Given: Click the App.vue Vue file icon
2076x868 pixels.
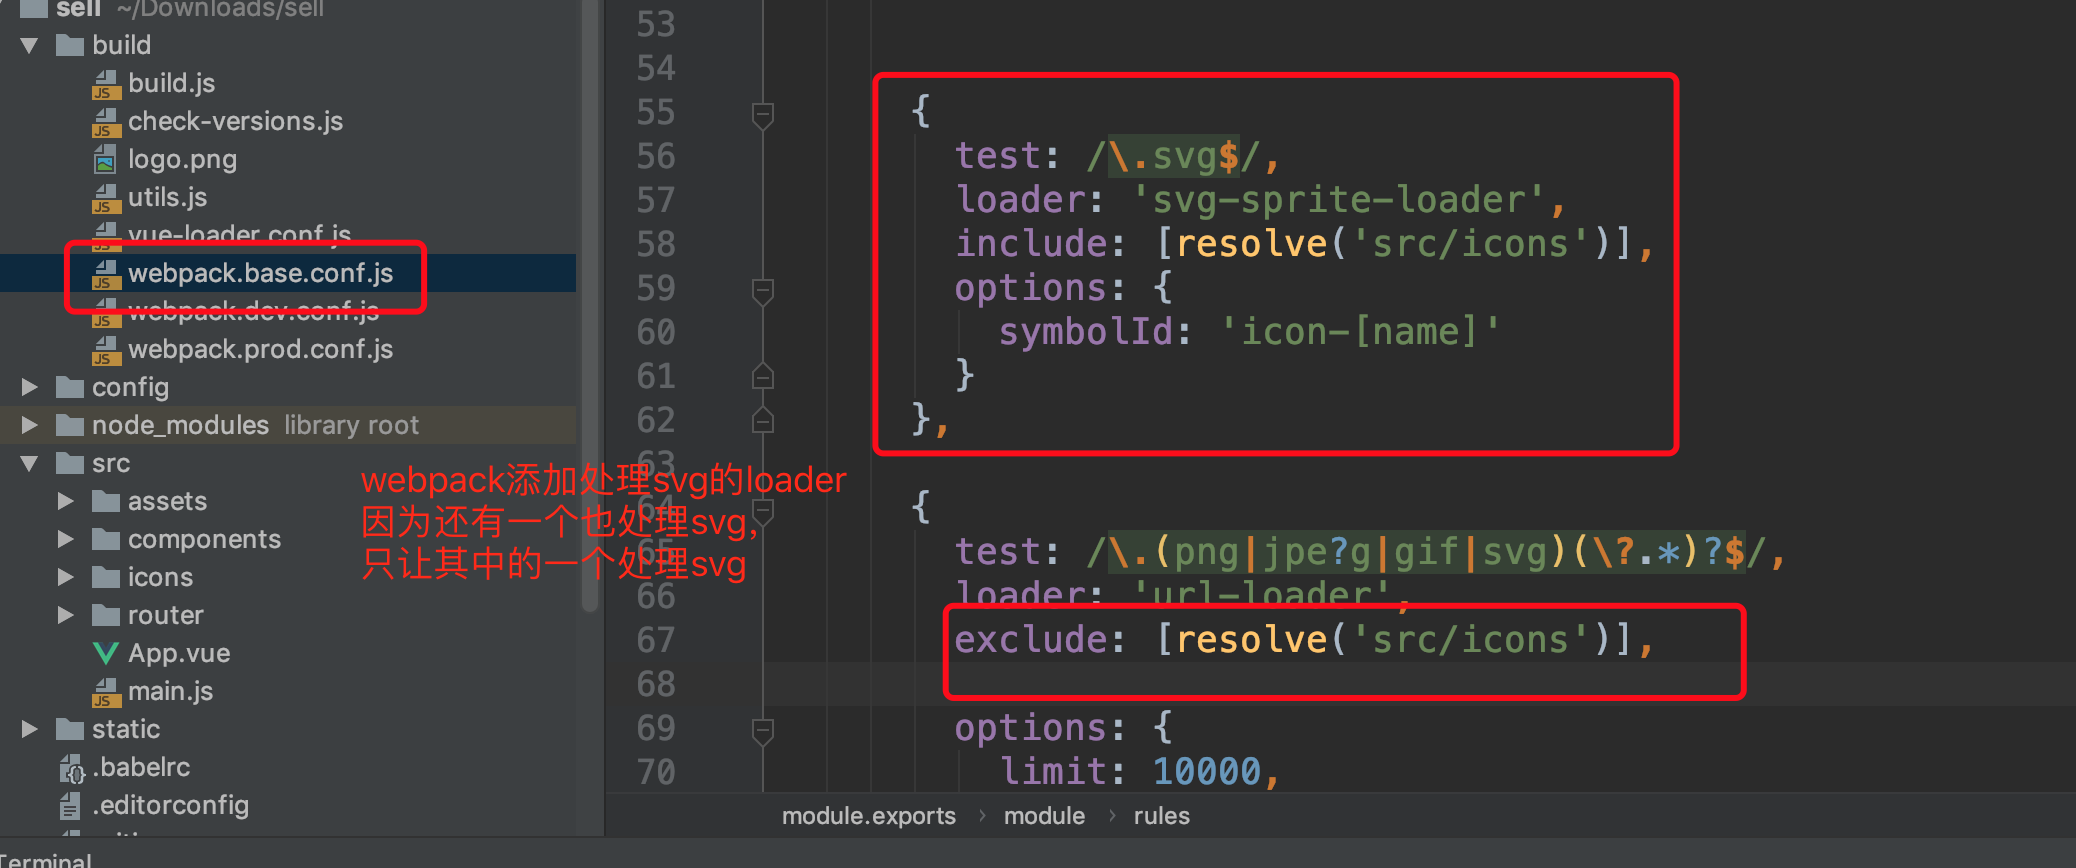Looking at the screenshot, I should [105, 654].
